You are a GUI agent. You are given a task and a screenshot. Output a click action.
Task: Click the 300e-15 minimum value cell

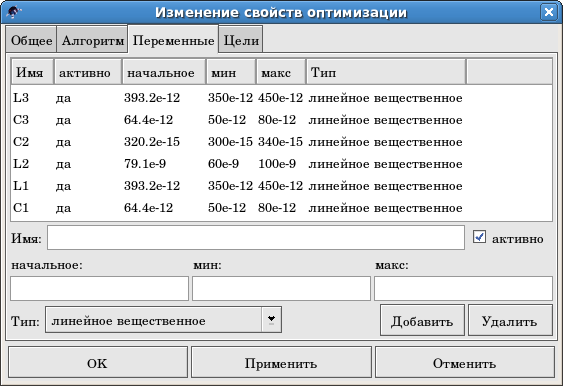click(x=230, y=141)
